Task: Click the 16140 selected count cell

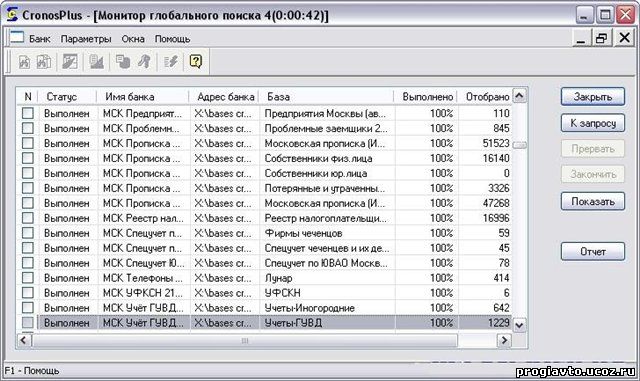Action: (485, 158)
